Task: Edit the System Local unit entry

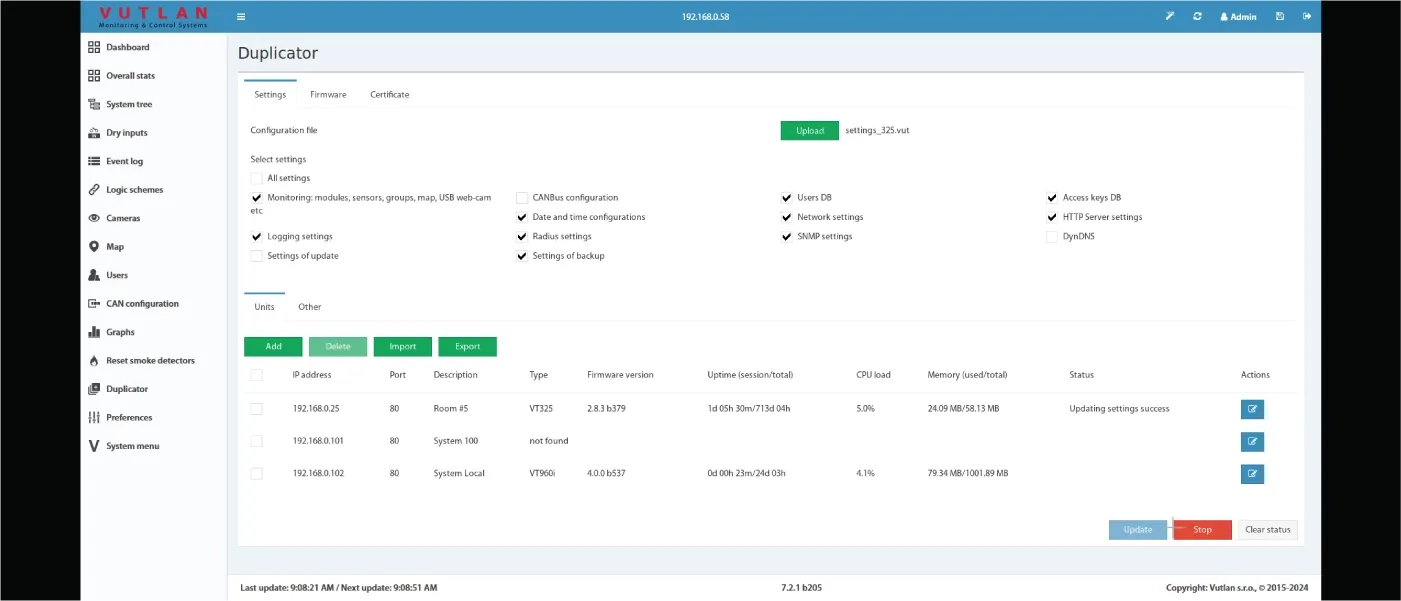Action: [x=1252, y=474]
